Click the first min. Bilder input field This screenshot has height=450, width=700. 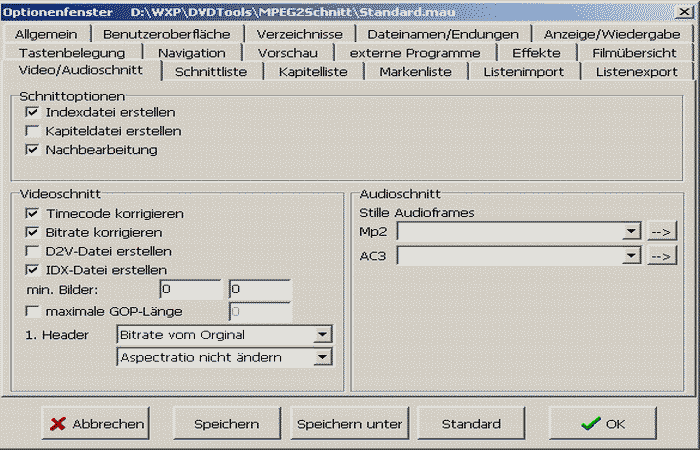(x=190, y=290)
